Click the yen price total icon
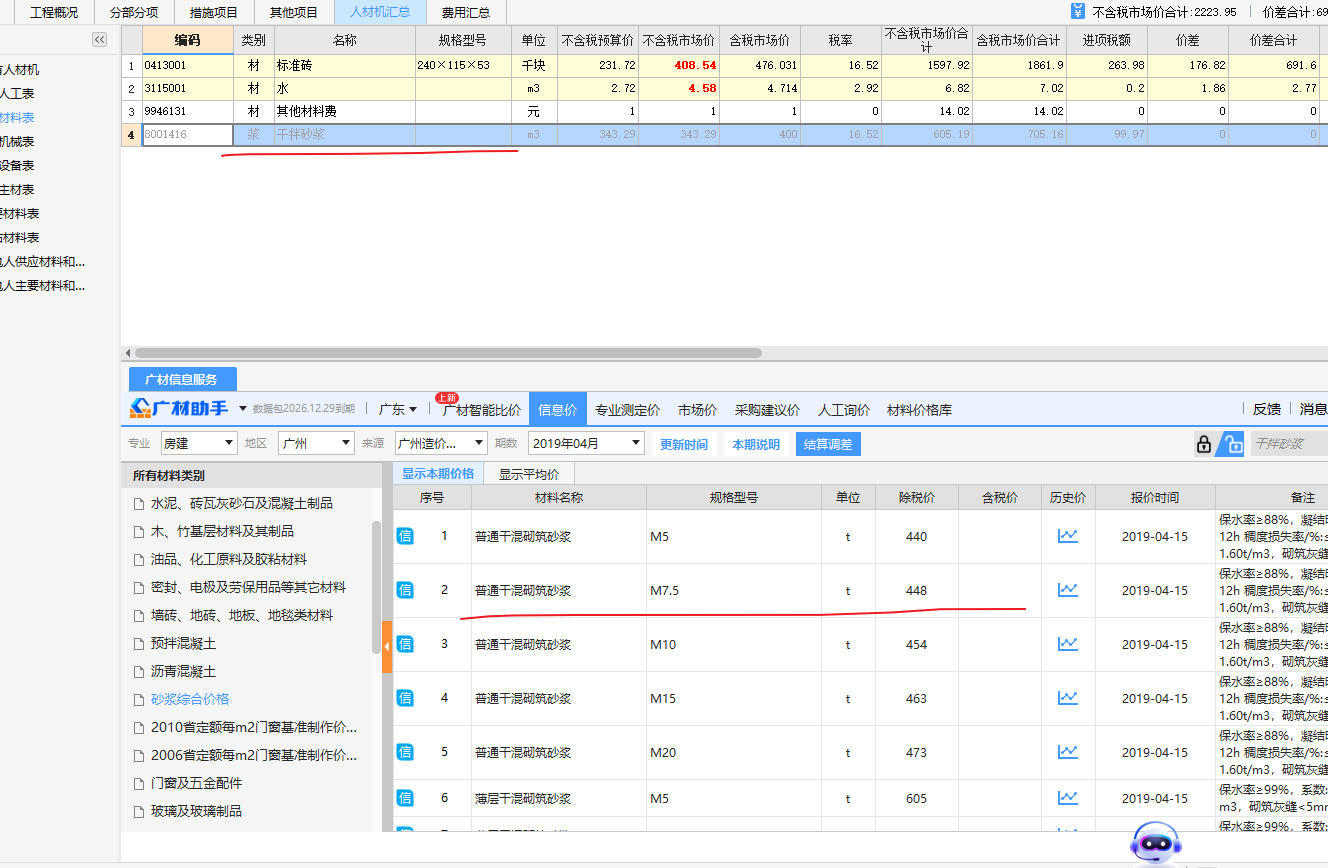Viewport: 1328px width, 868px height. pyautogui.click(x=1077, y=12)
